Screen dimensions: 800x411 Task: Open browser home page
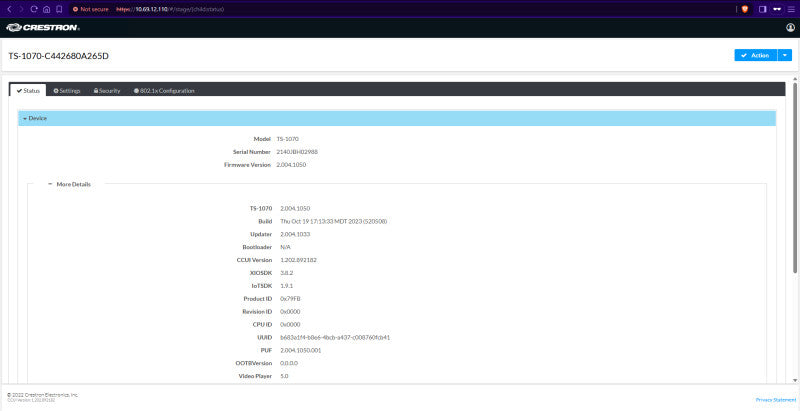46,9
